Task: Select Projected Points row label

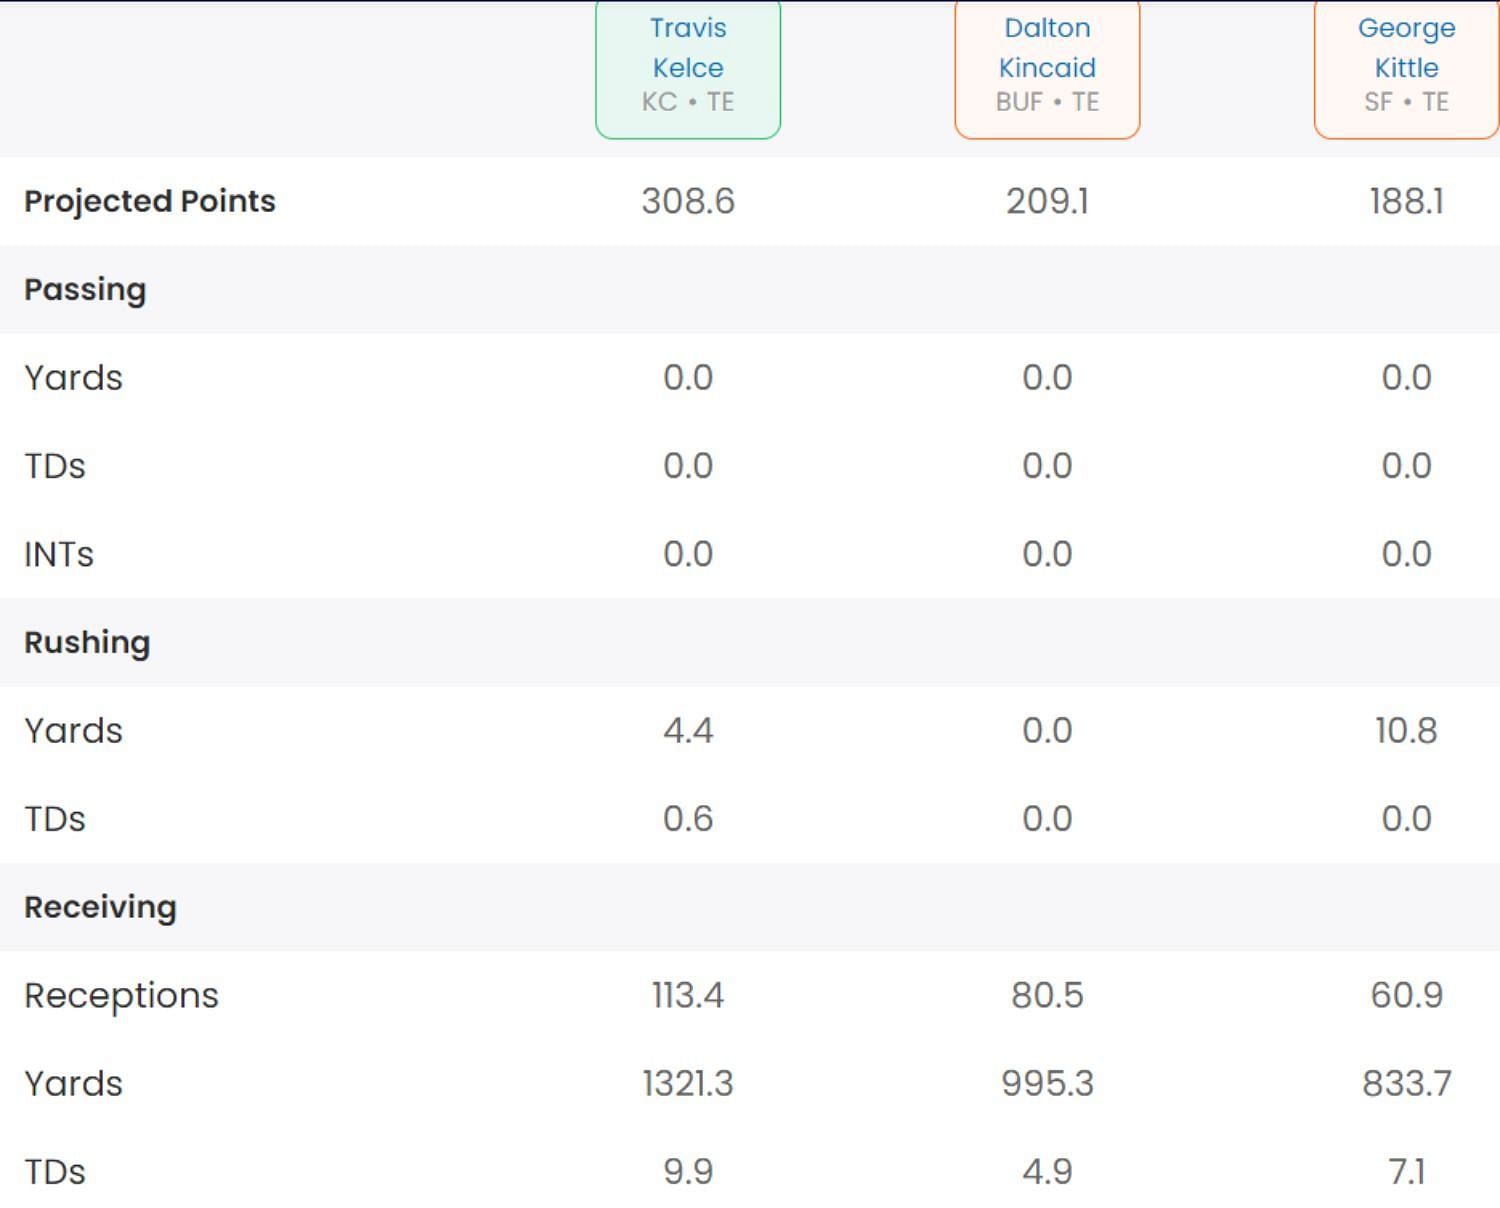Action: pos(150,201)
